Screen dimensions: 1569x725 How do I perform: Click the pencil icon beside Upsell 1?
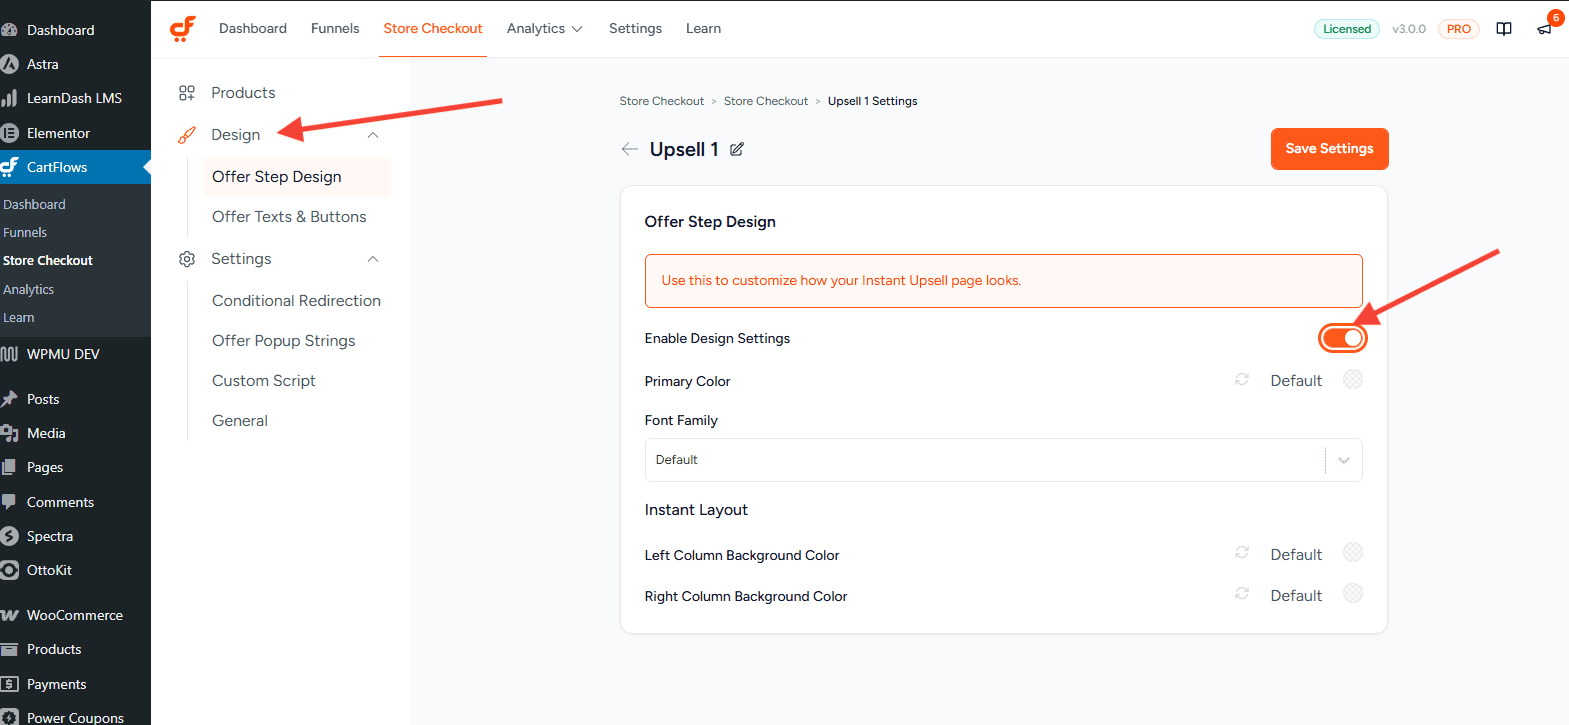coord(737,149)
